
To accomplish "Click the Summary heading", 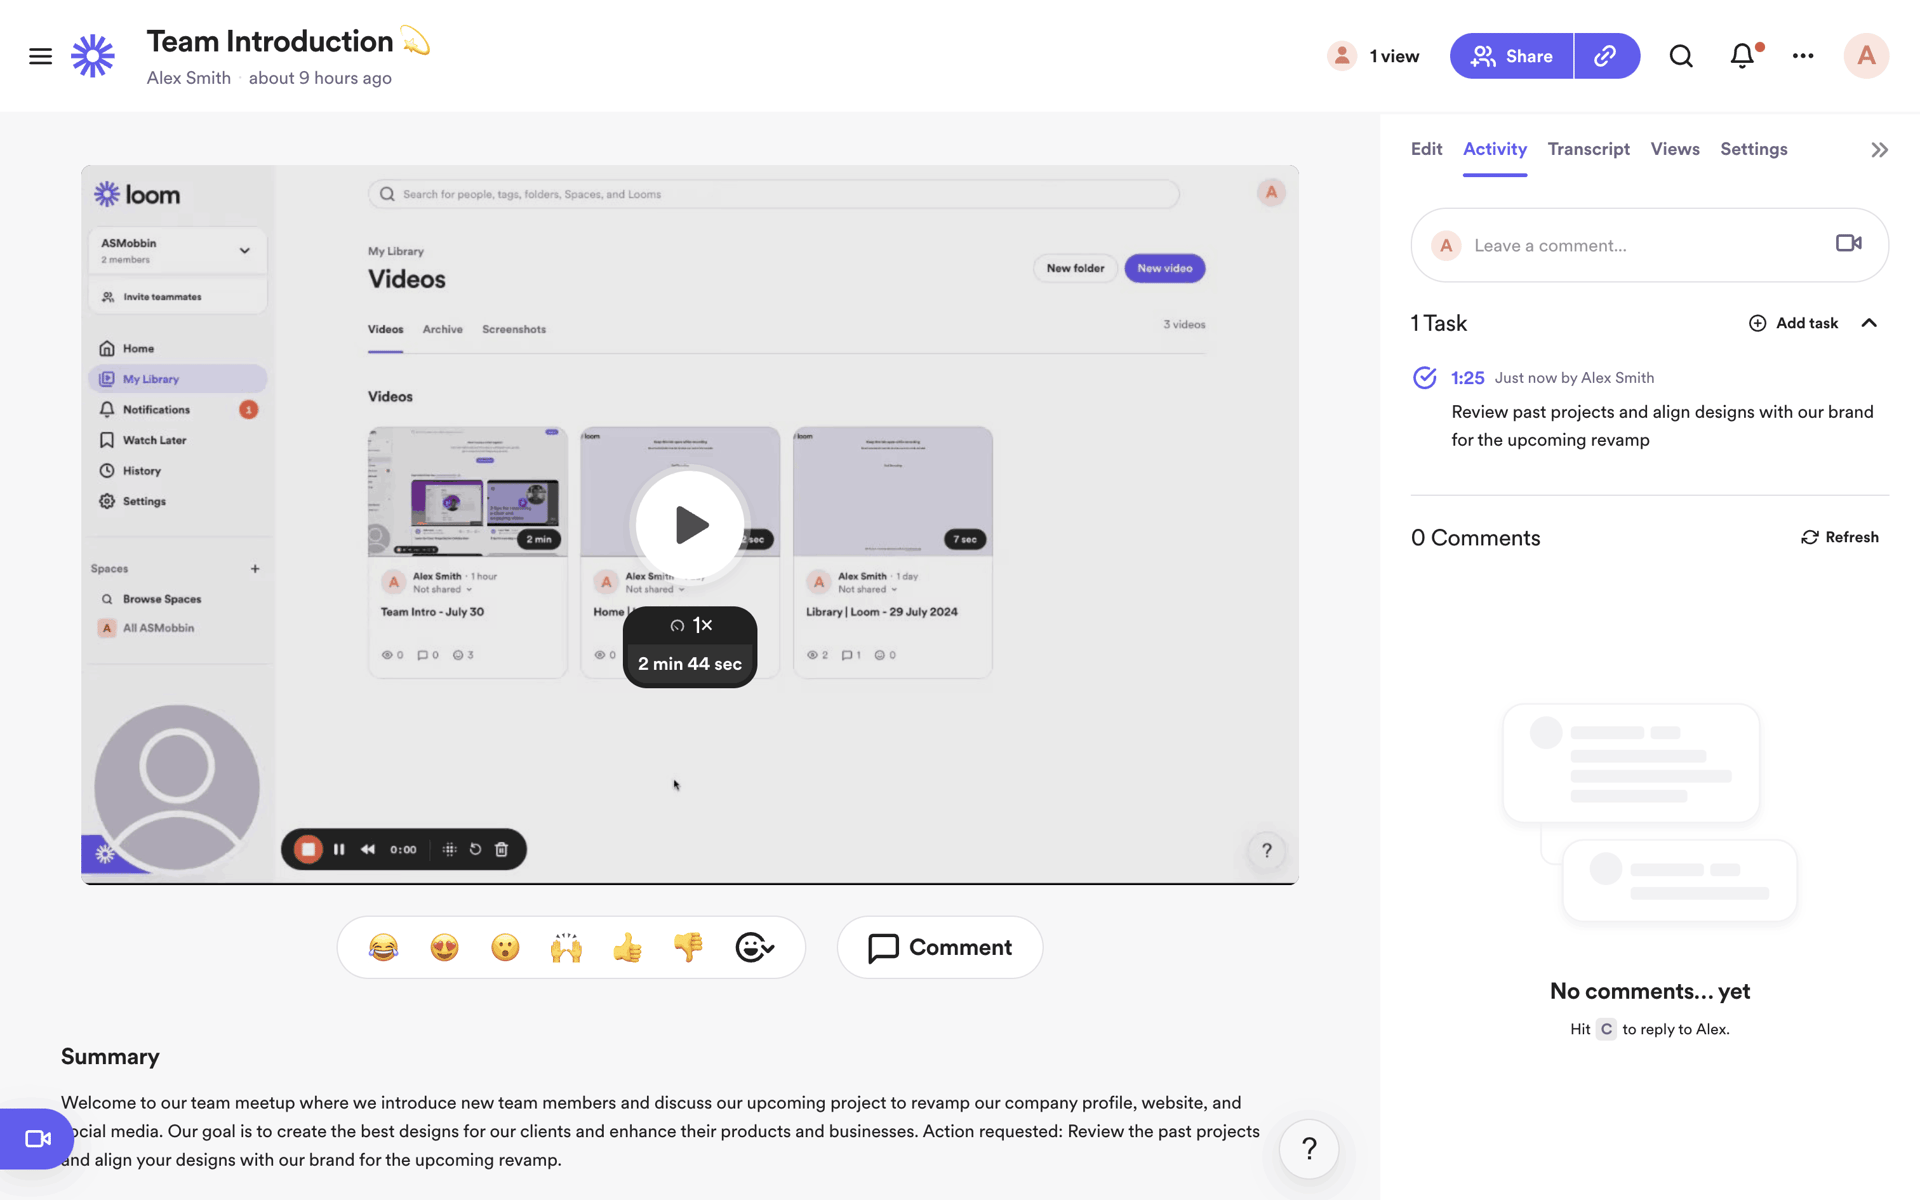I will click(110, 1057).
